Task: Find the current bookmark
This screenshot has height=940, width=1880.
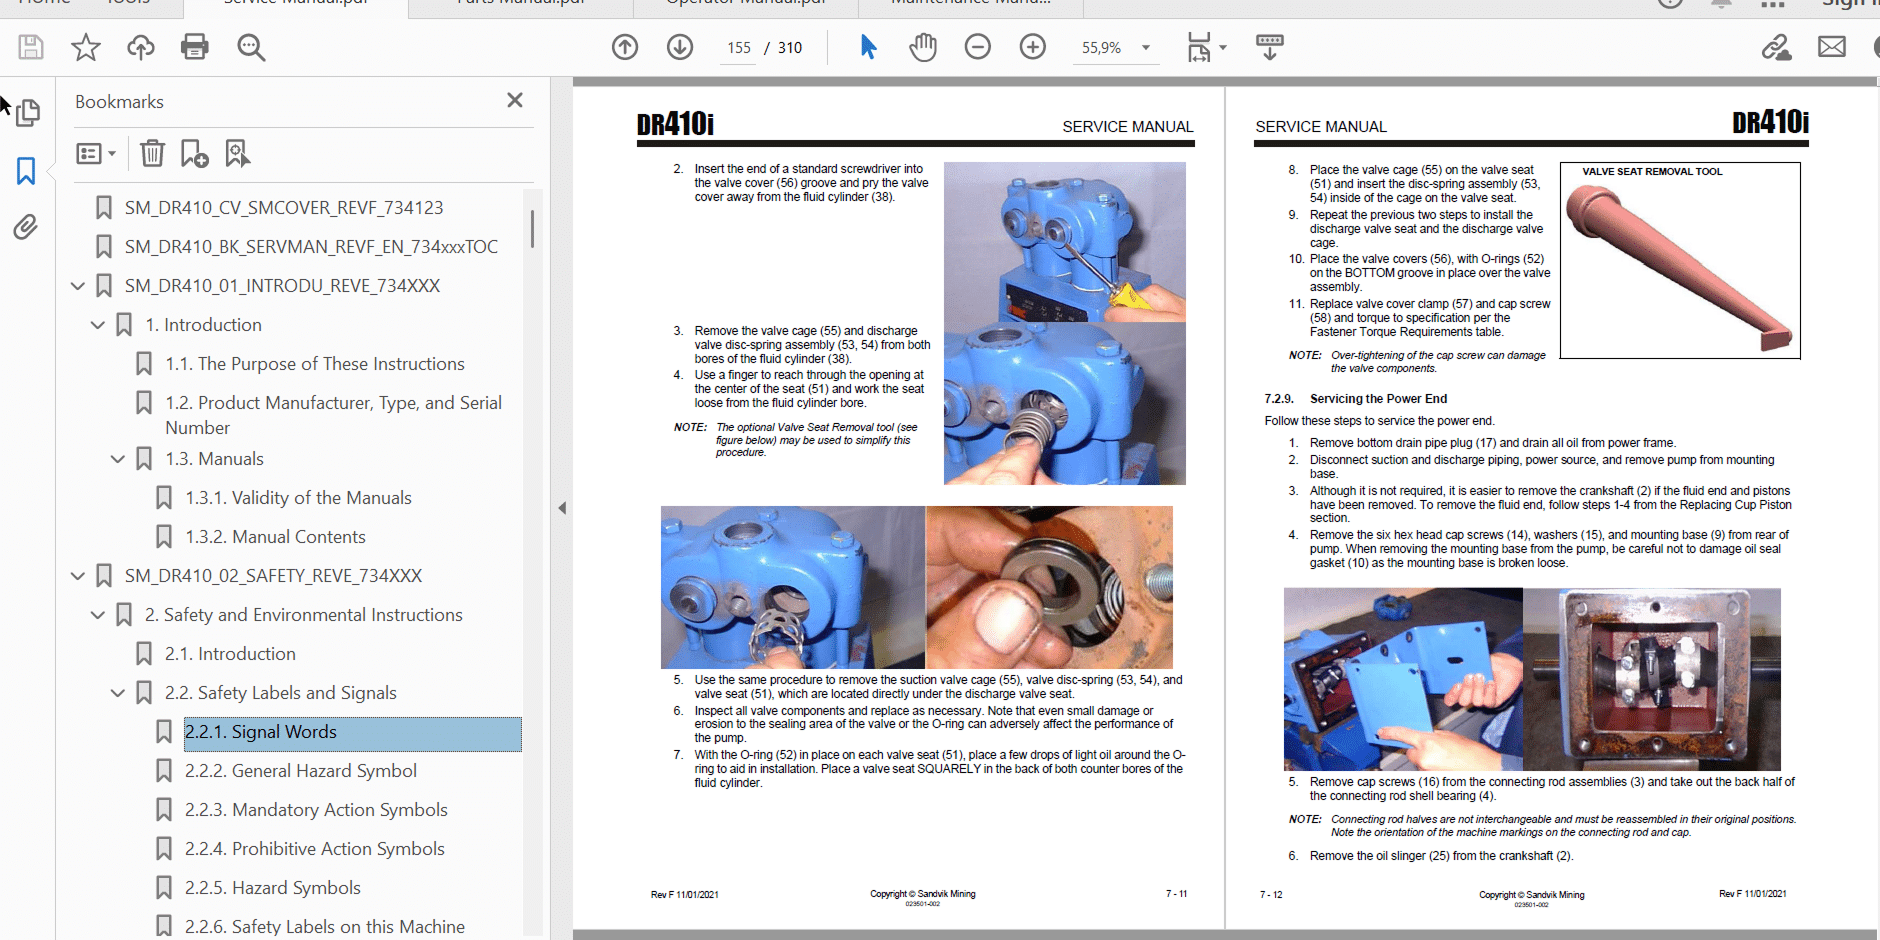Action: pyautogui.click(x=237, y=153)
